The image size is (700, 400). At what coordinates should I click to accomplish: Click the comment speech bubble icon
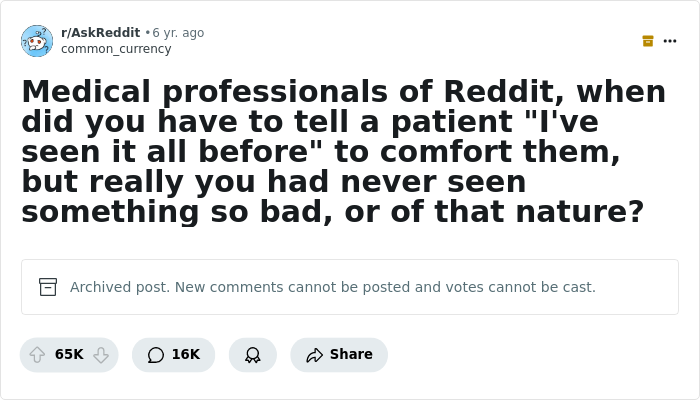155,355
